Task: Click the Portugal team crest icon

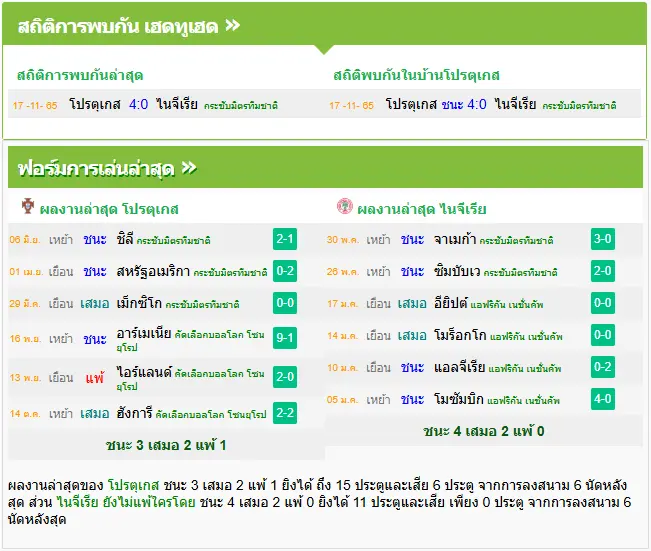Action: pyautogui.click(x=28, y=206)
